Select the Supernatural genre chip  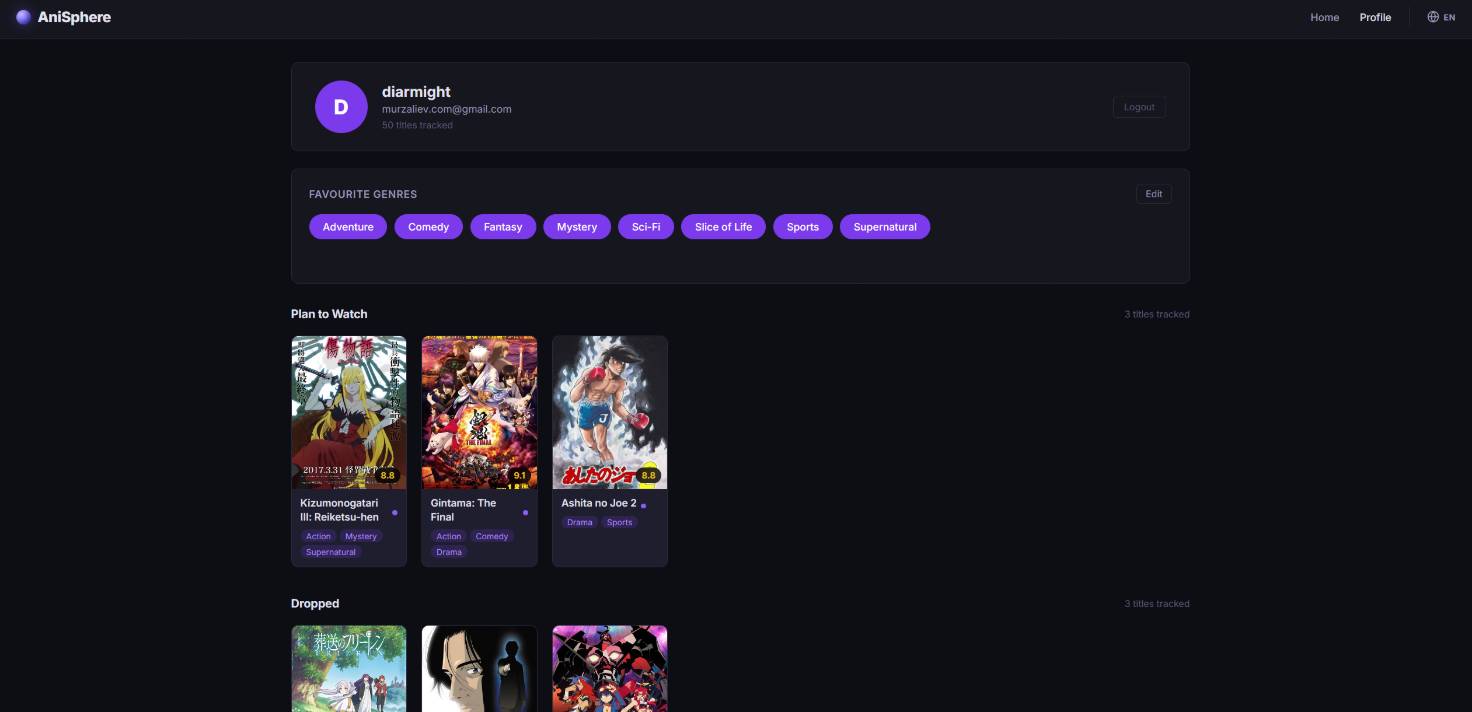[x=885, y=227]
